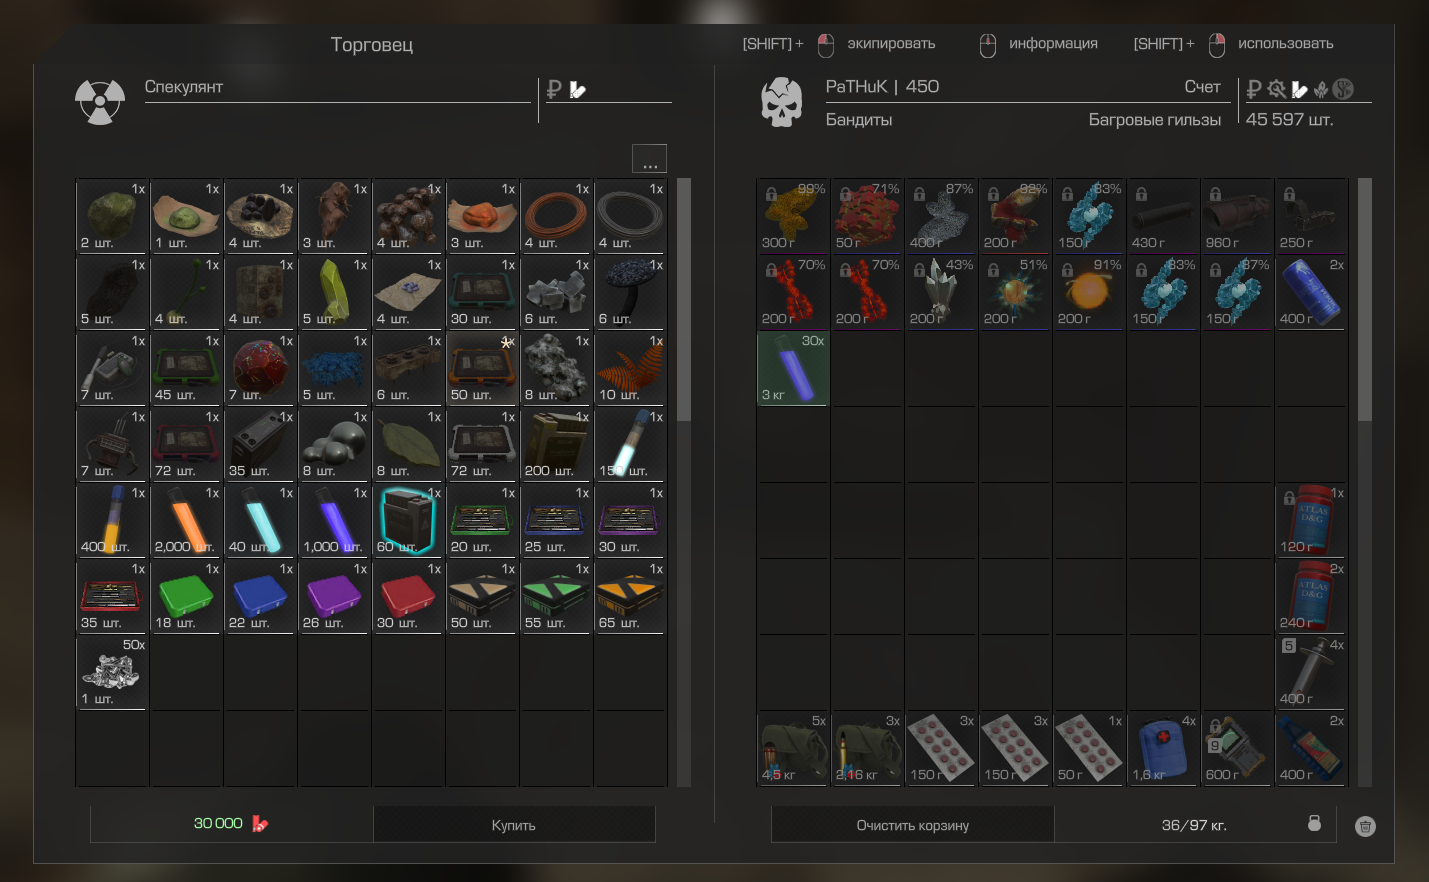
Task: Select the ruble currency tab in player account
Action: pyautogui.click(x=1253, y=90)
